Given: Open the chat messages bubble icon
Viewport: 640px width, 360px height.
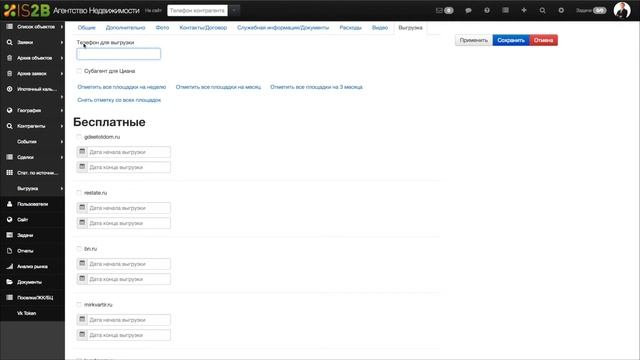Looking at the screenshot, I should [468, 11].
